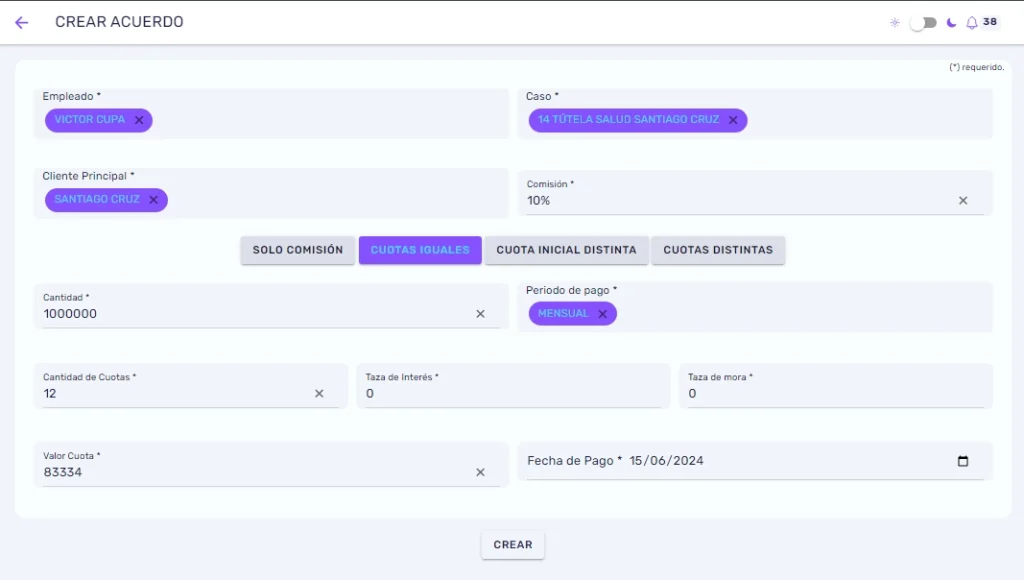
Task: Select the SOLO COMISIÓN tab
Action: click(298, 250)
